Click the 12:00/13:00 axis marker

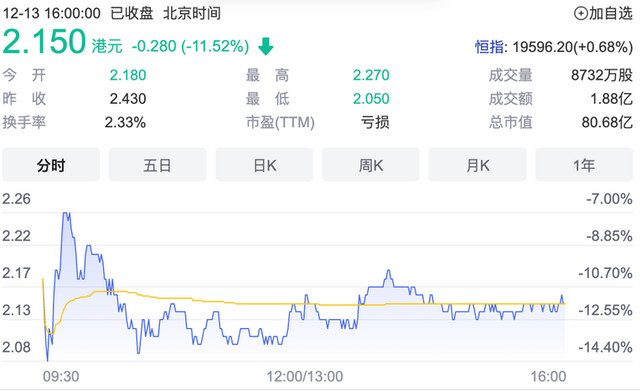[x=304, y=376]
